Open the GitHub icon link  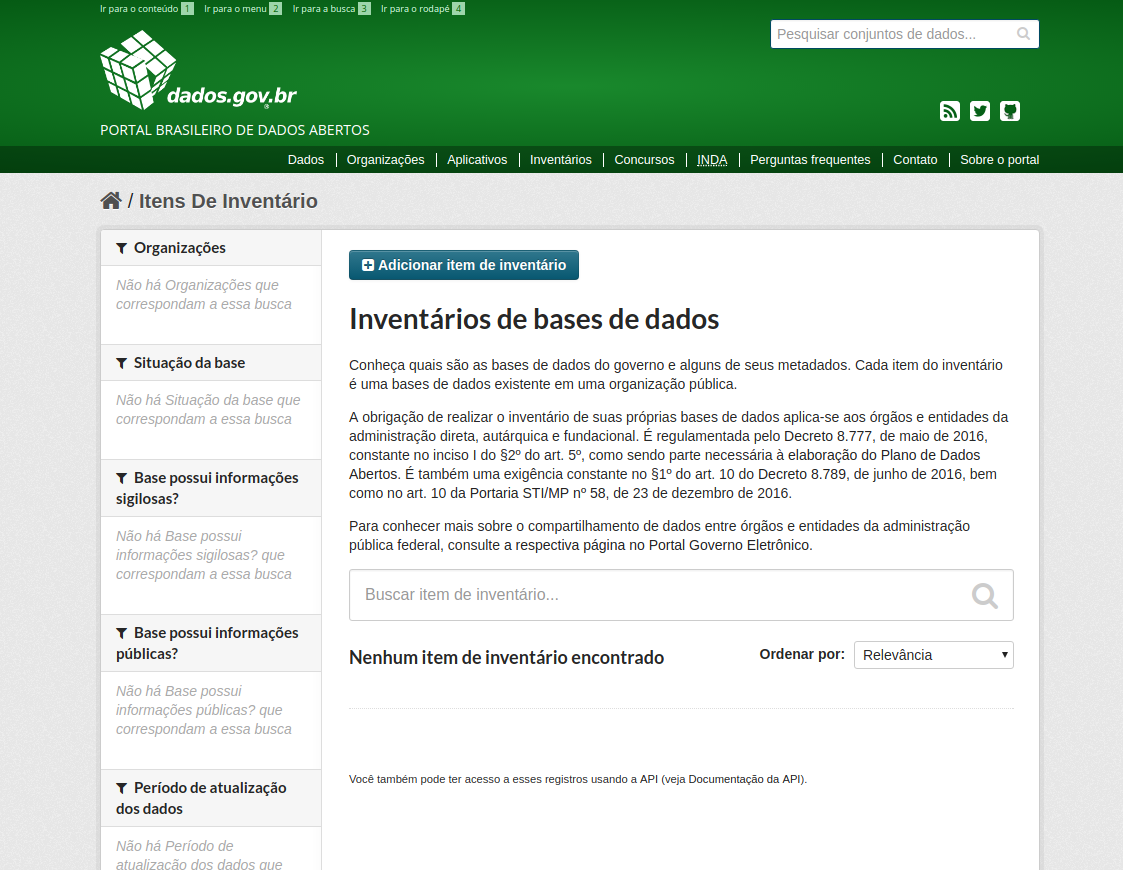[x=1010, y=111]
